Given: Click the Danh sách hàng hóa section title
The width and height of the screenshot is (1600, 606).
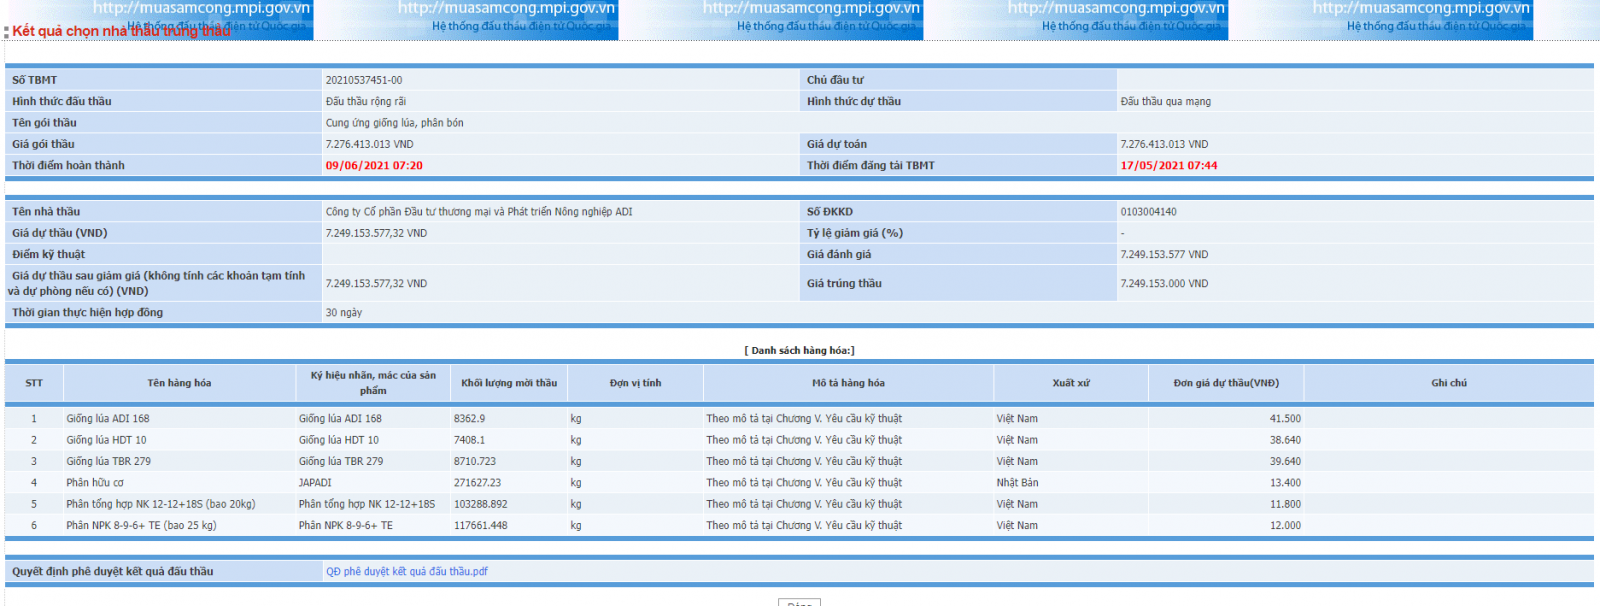Looking at the screenshot, I should click(799, 351).
